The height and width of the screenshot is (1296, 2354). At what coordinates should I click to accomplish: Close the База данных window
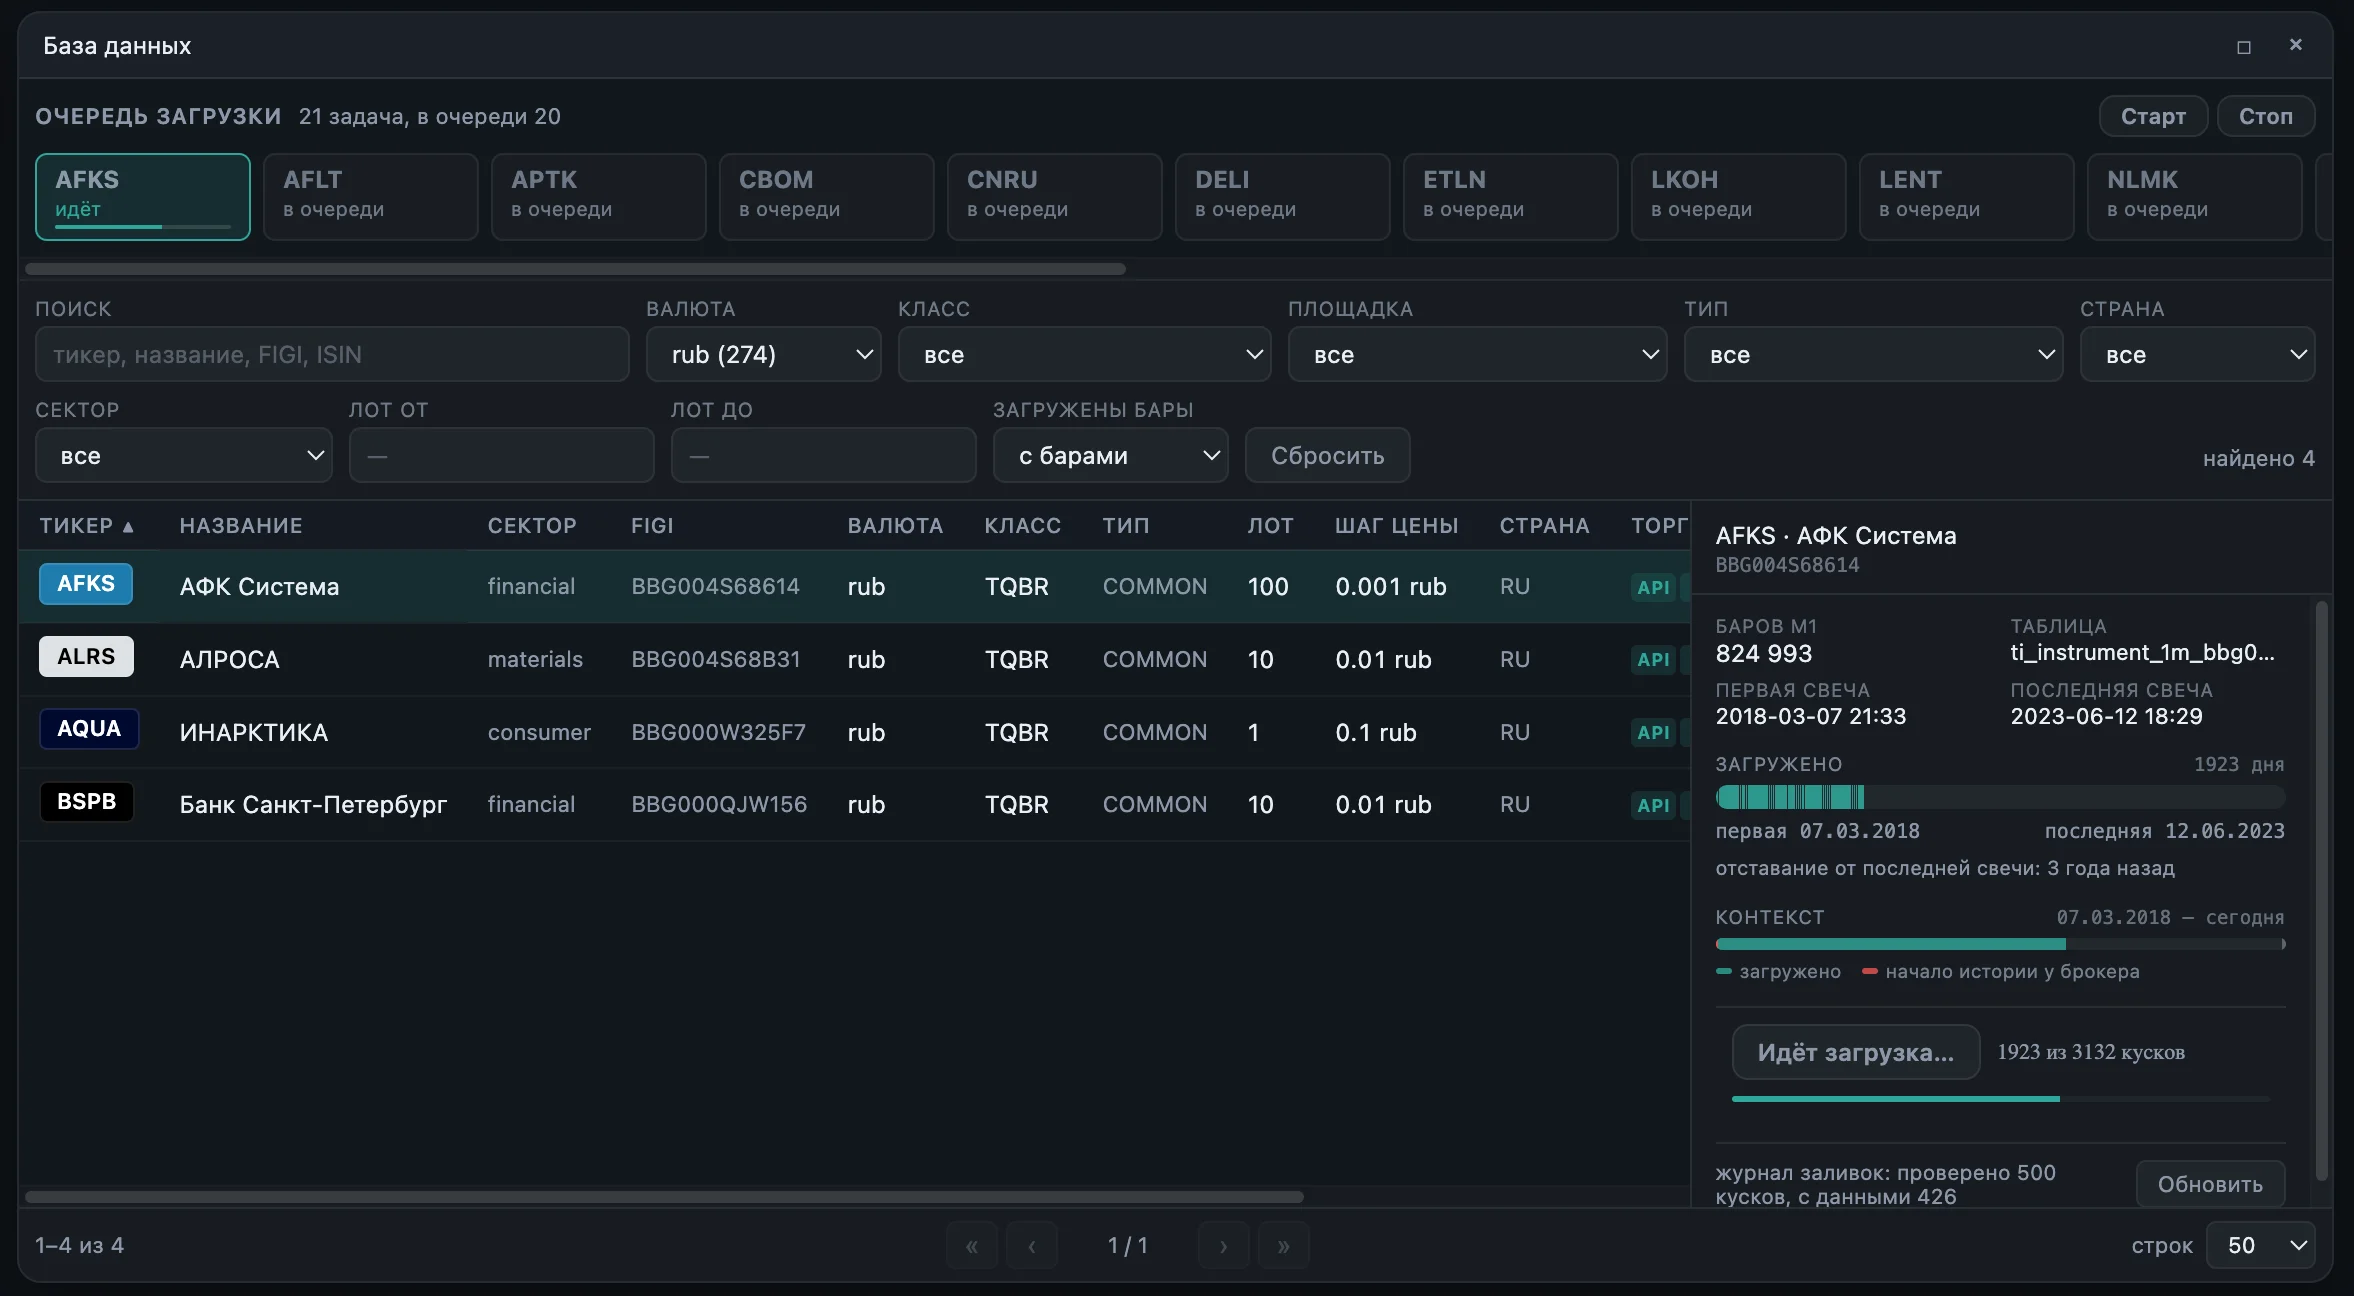click(x=2296, y=45)
